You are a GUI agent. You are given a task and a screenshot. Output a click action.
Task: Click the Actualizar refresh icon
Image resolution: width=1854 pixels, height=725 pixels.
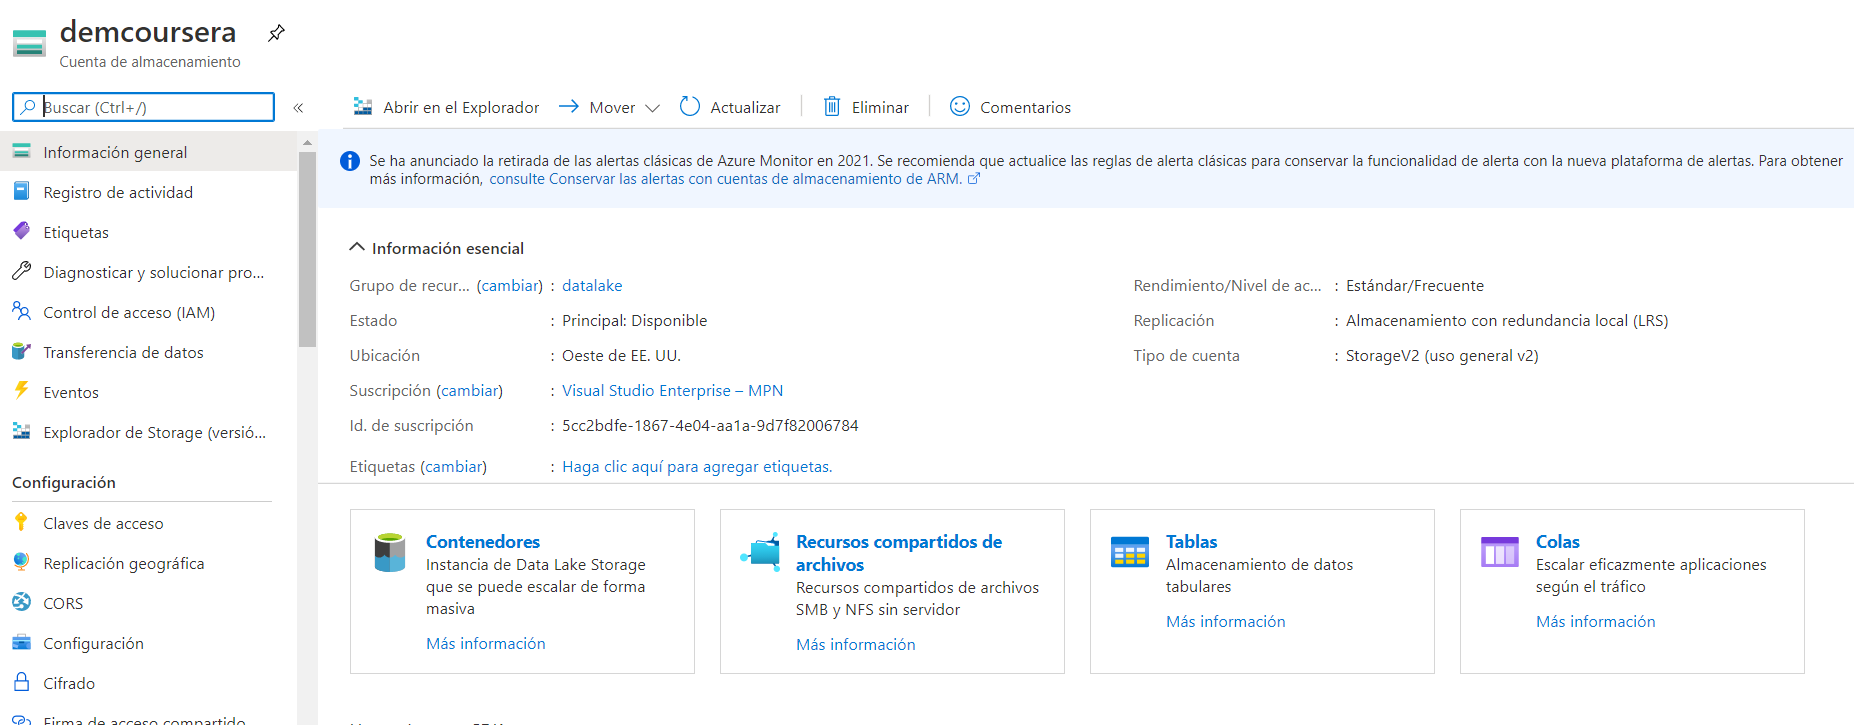coord(690,106)
